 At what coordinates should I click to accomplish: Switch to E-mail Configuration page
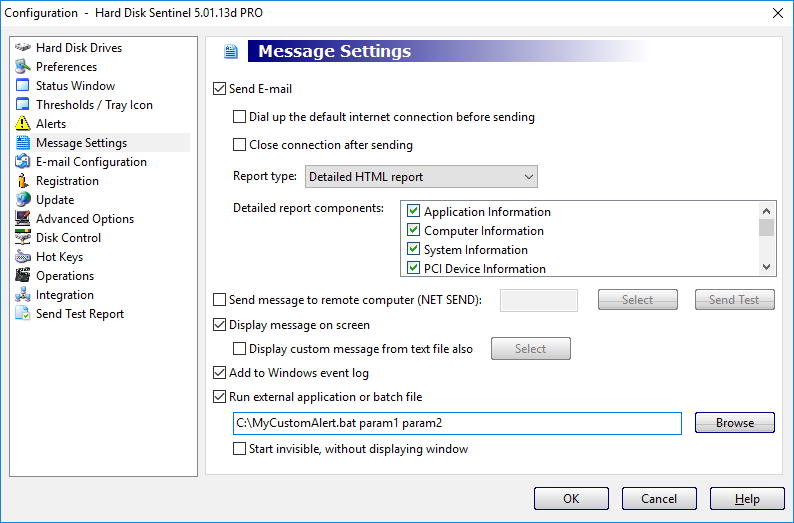coord(91,162)
